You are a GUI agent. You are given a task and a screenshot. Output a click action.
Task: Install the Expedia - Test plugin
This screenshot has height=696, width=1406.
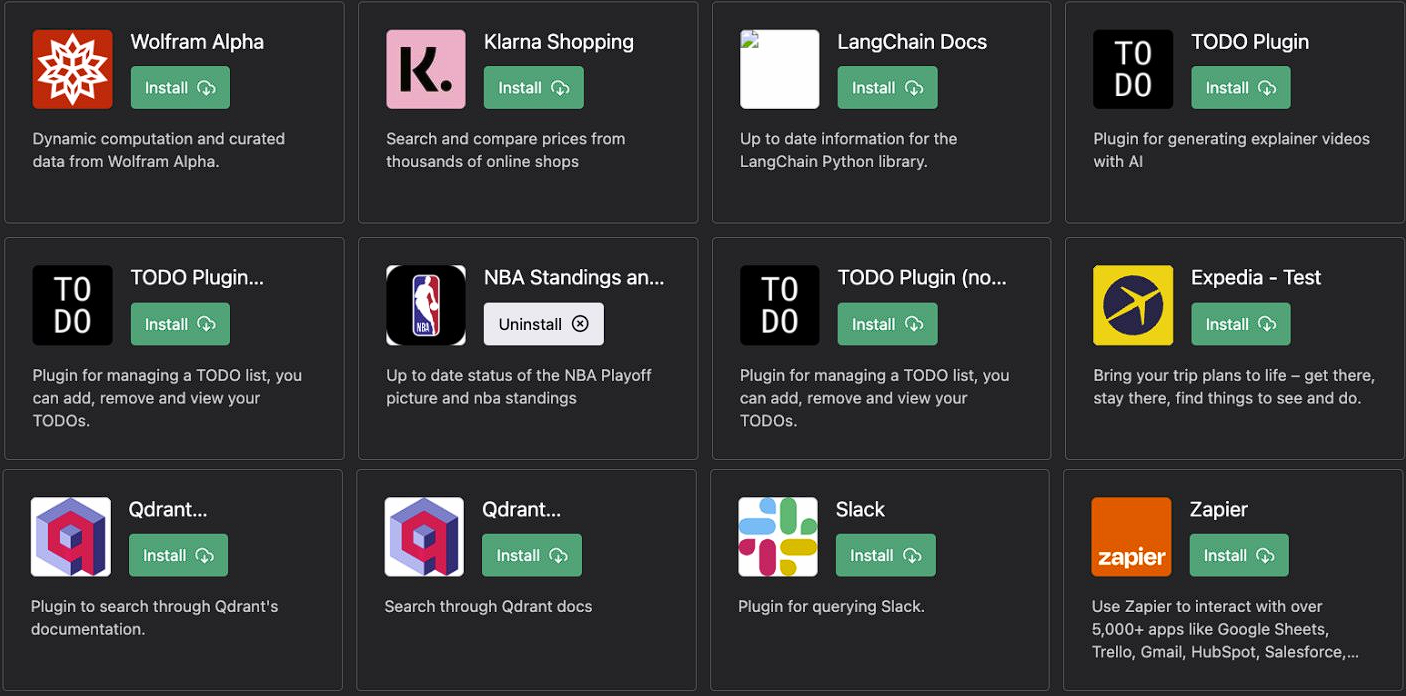1241,324
